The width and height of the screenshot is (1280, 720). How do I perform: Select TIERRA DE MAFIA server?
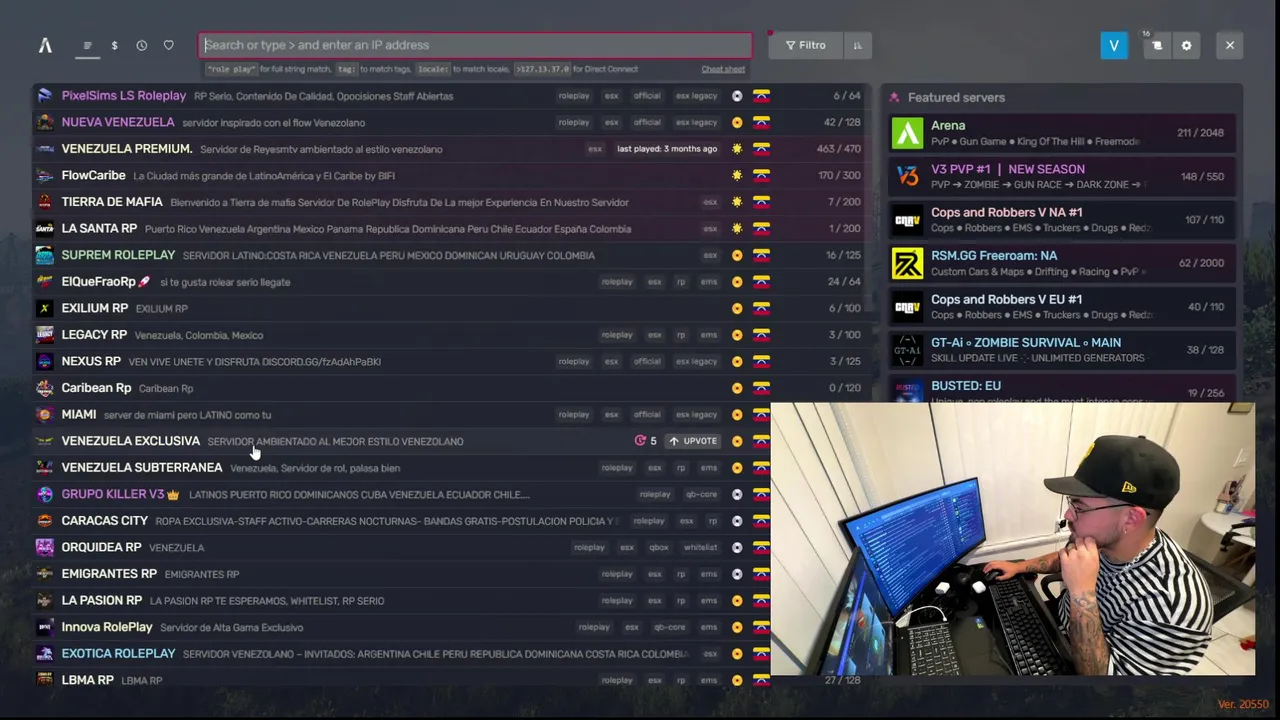(450, 202)
